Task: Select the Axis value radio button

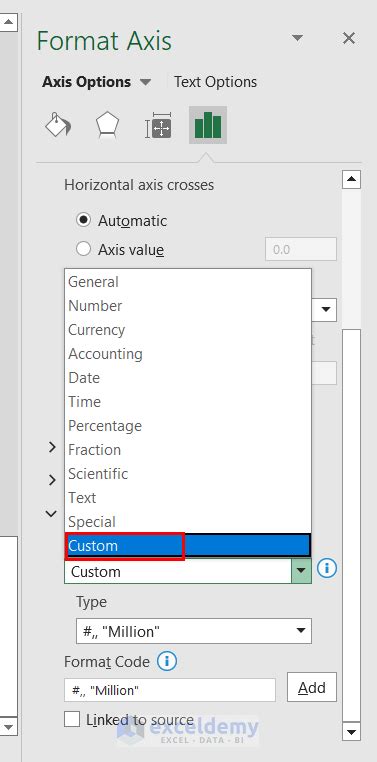Action: click(84, 249)
